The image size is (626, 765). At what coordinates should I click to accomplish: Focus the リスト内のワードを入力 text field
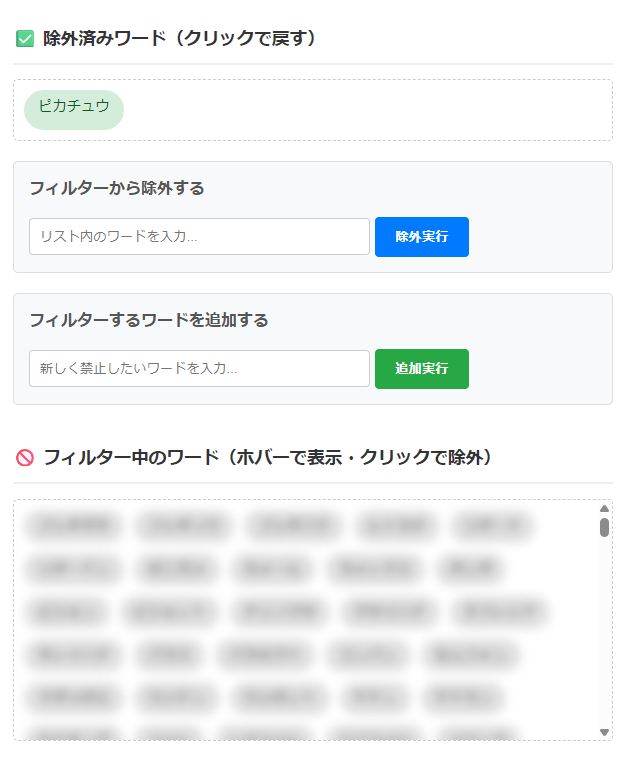(x=199, y=237)
